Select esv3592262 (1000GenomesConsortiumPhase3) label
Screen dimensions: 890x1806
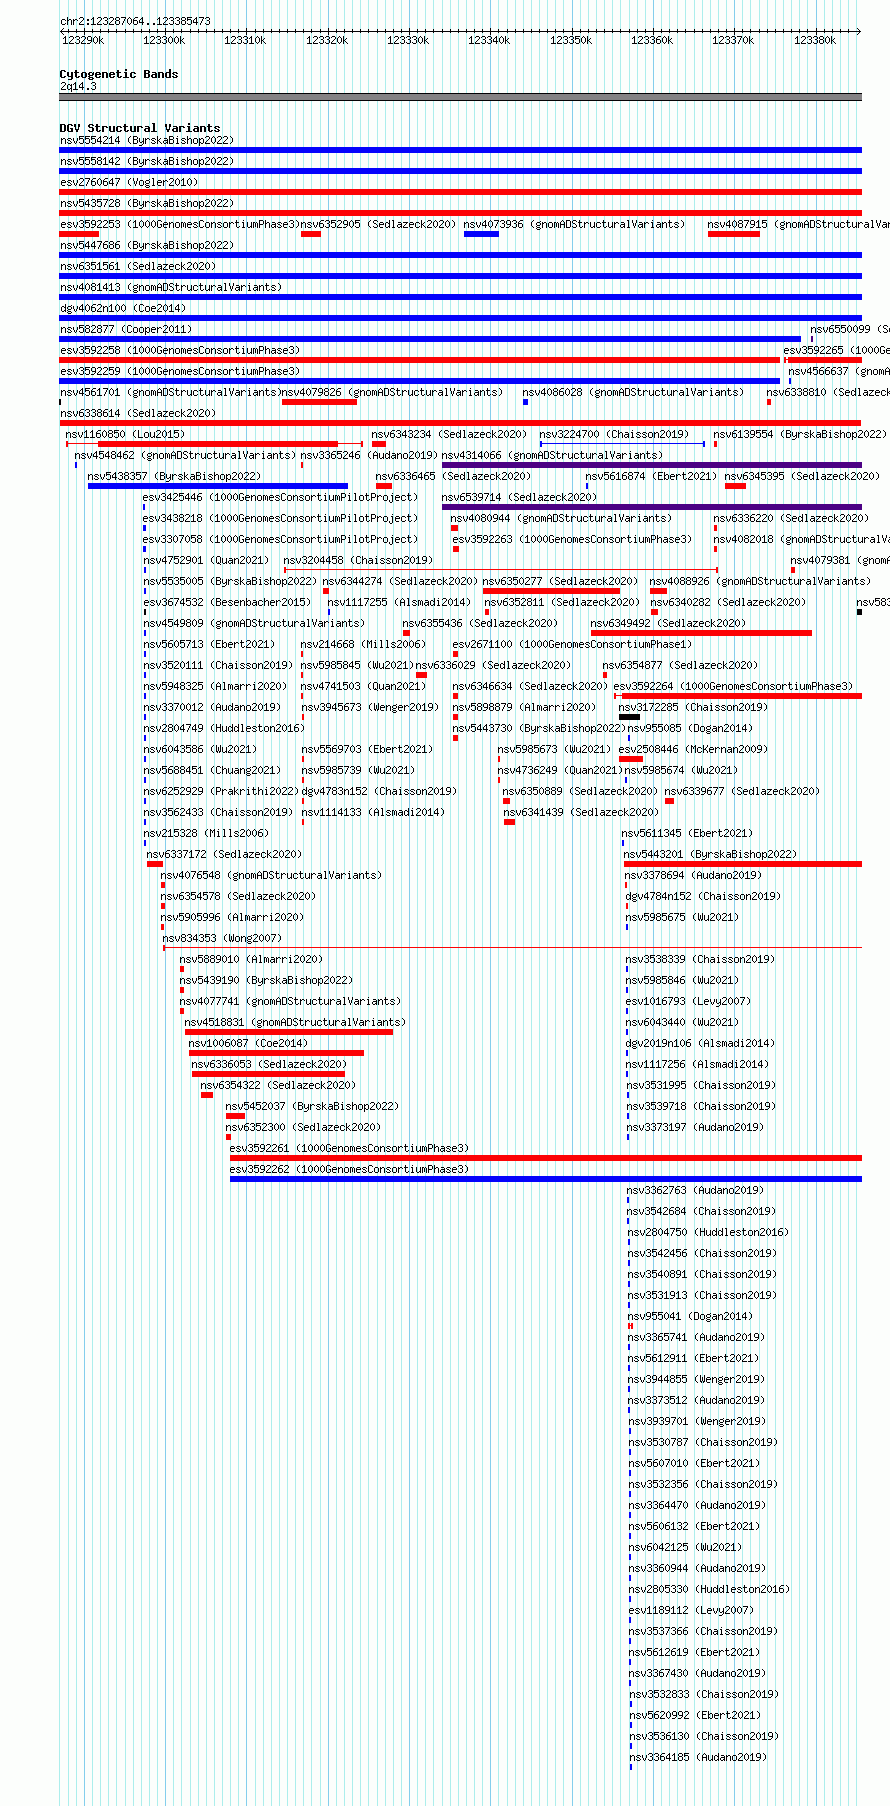[349, 1170]
